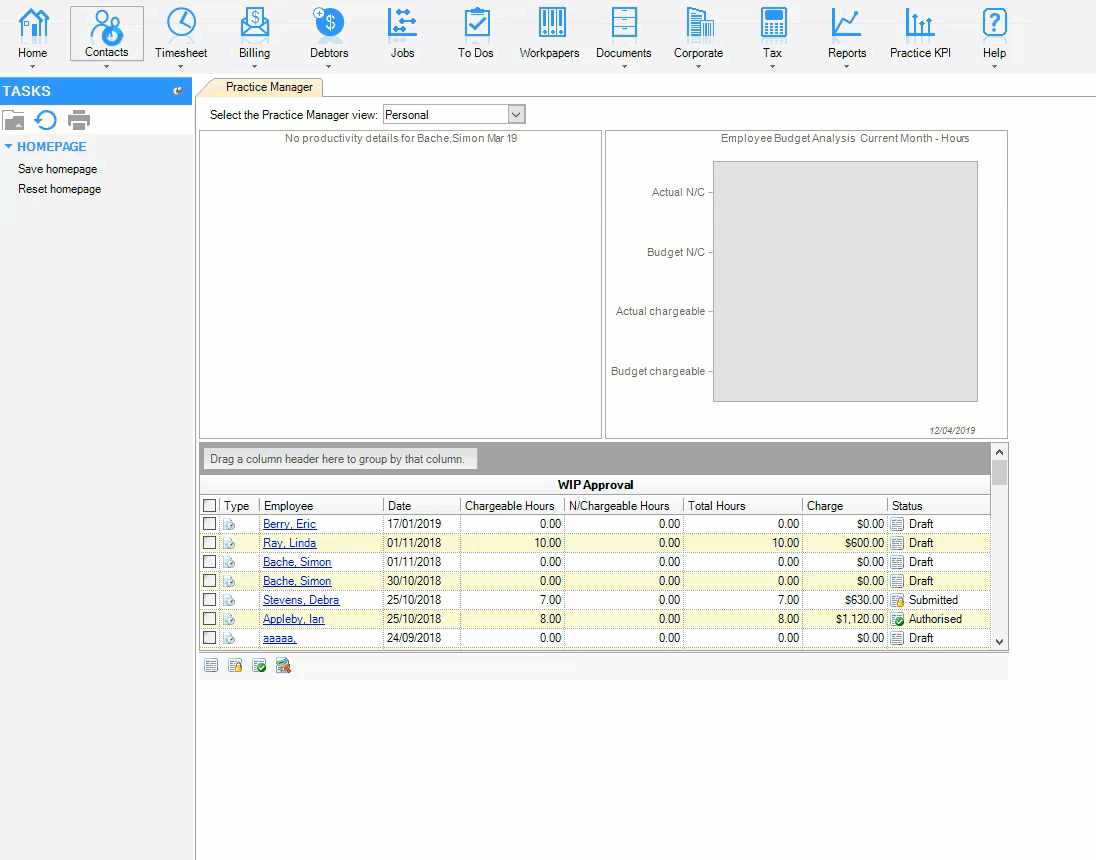
Task: Open the To Dos clipboard icon
Action: click(x=476, y=23)
